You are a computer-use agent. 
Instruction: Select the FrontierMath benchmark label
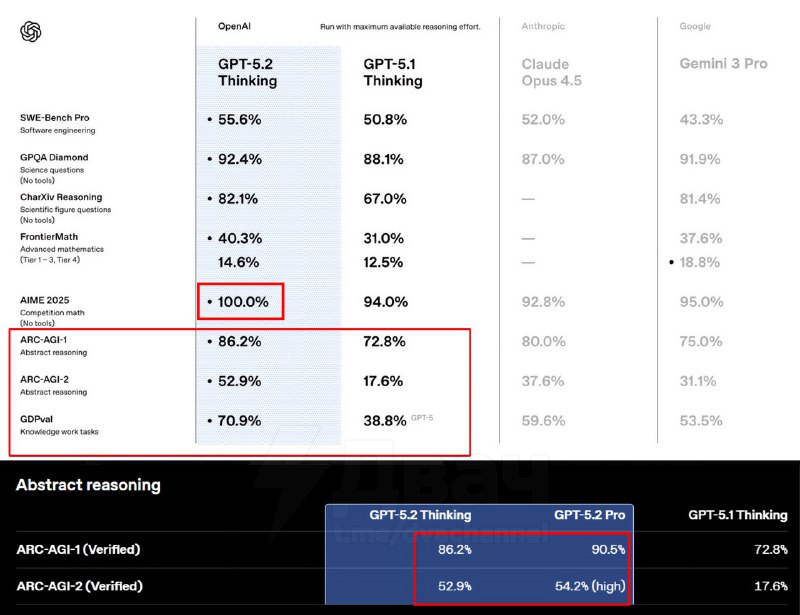pos(49,237)
